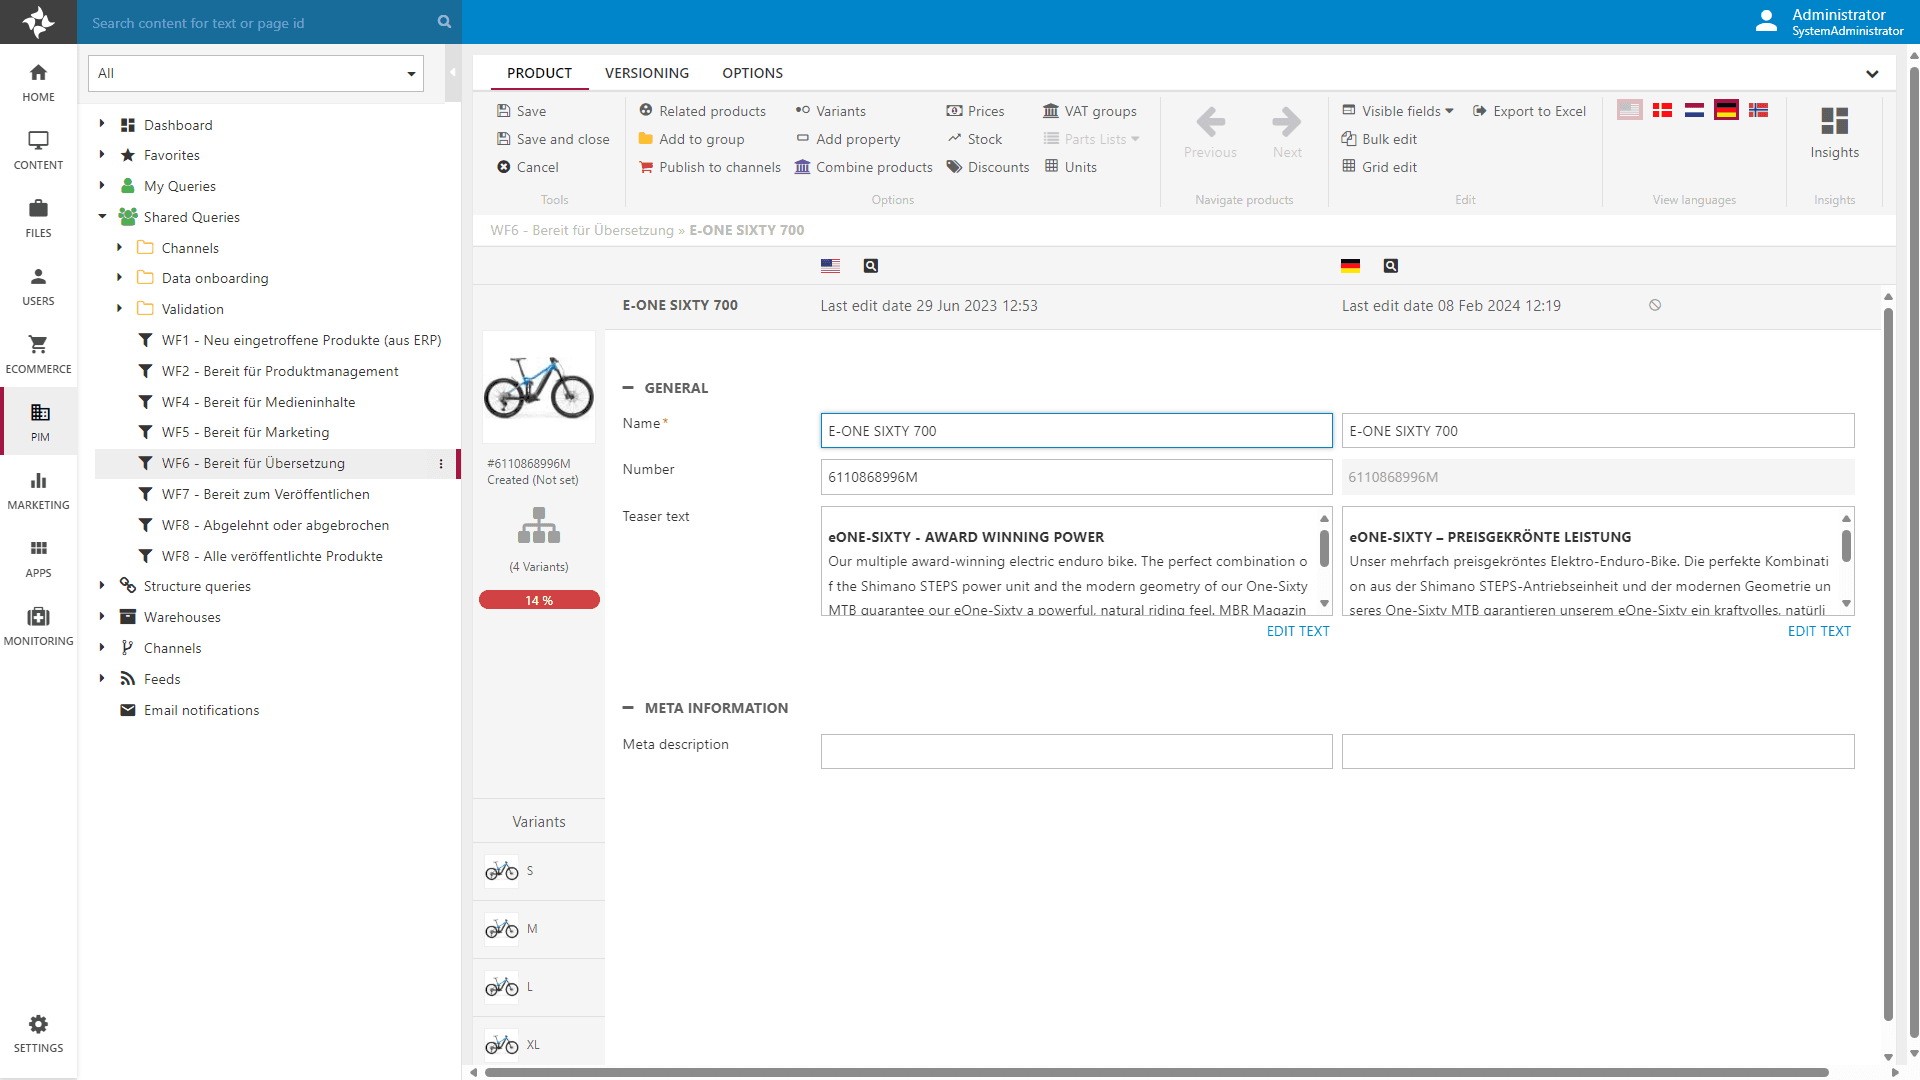Expand the Shared Queries tree section
This screenshot has width=1920, height=1080.
tap(102, 216)
